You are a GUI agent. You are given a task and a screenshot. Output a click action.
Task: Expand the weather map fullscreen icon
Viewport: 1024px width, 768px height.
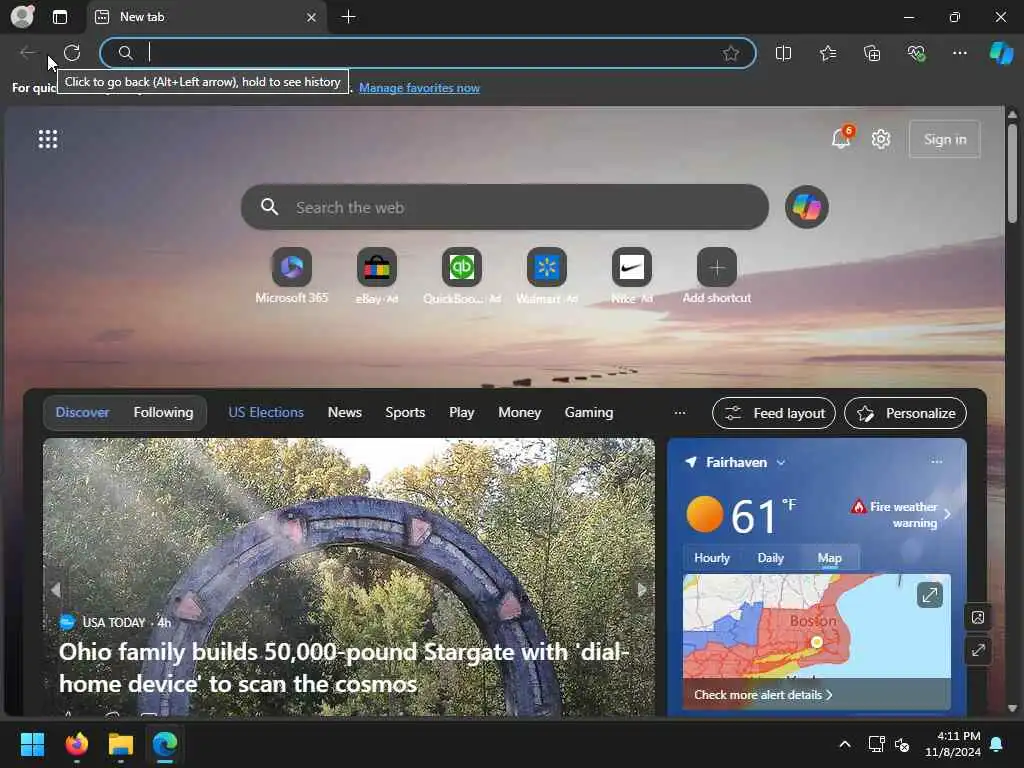point(929,595)
